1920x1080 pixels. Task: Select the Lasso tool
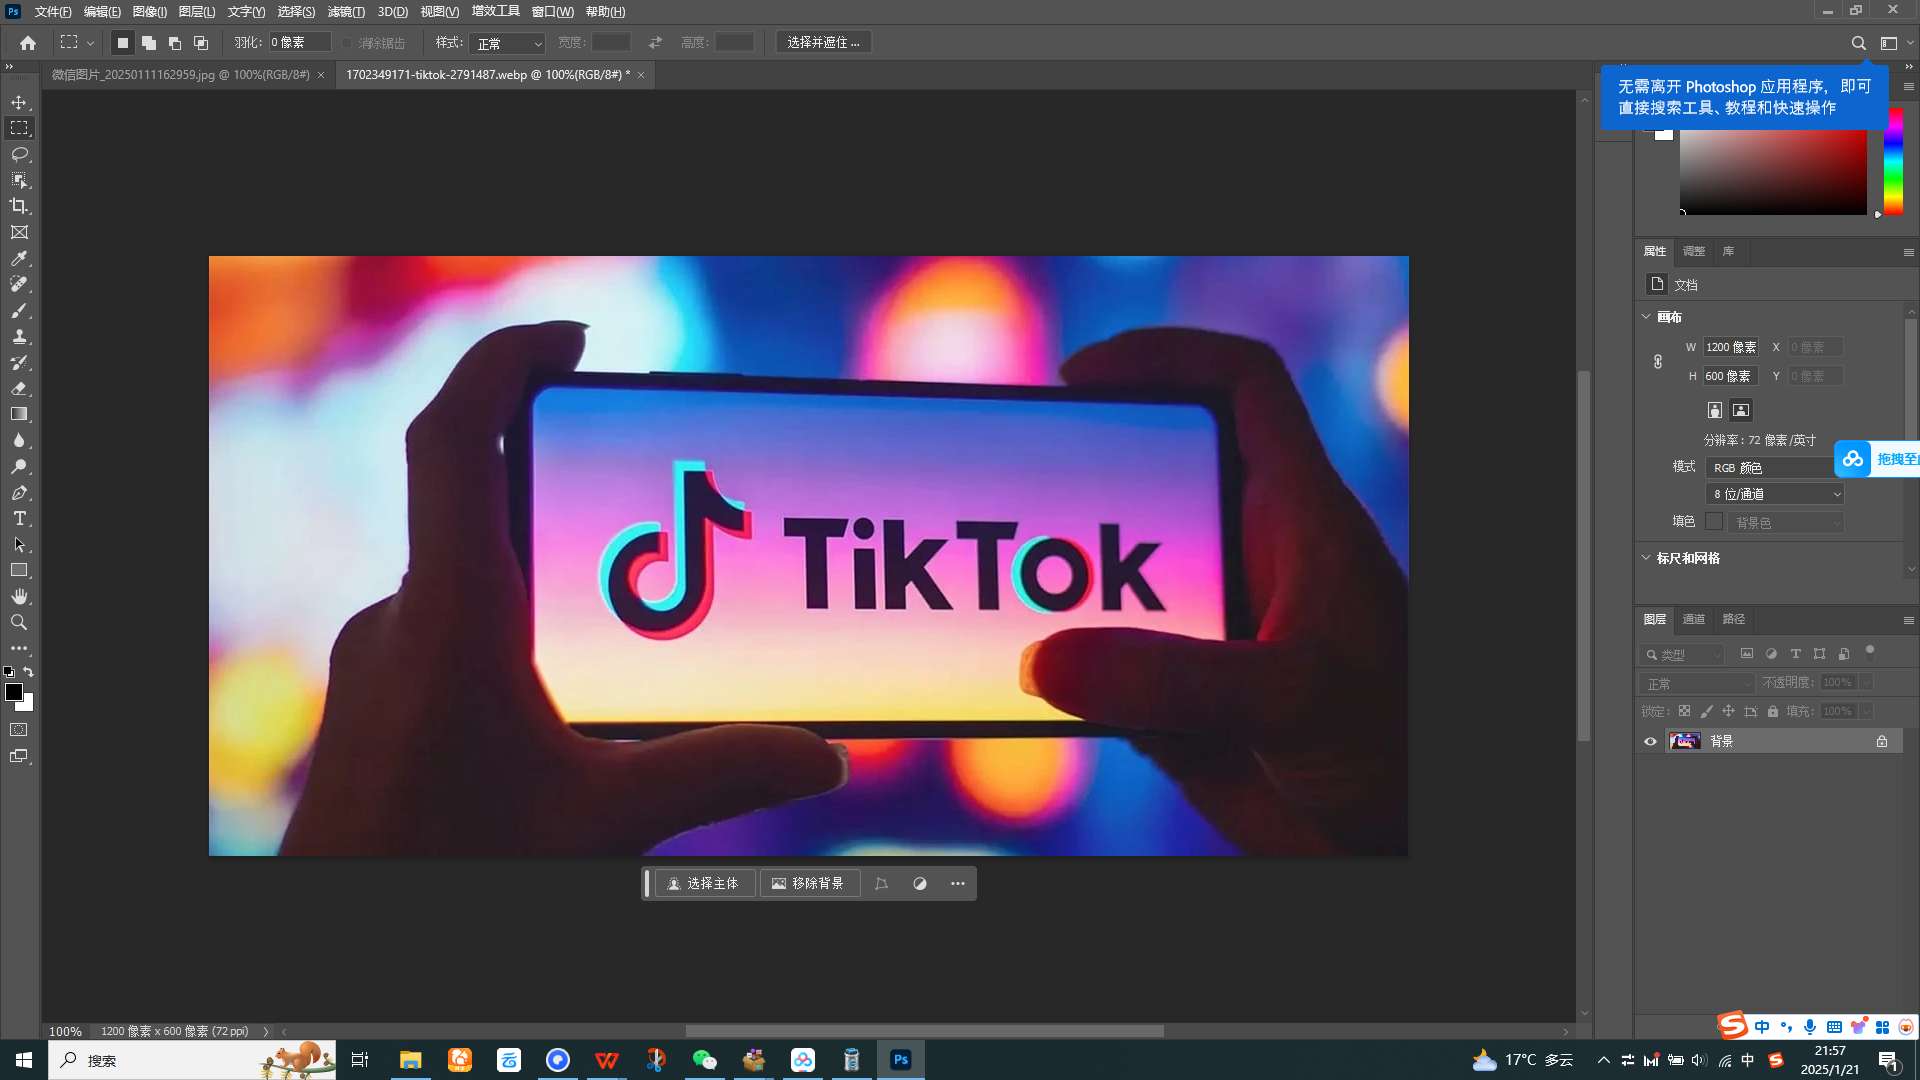coord(19,154)
